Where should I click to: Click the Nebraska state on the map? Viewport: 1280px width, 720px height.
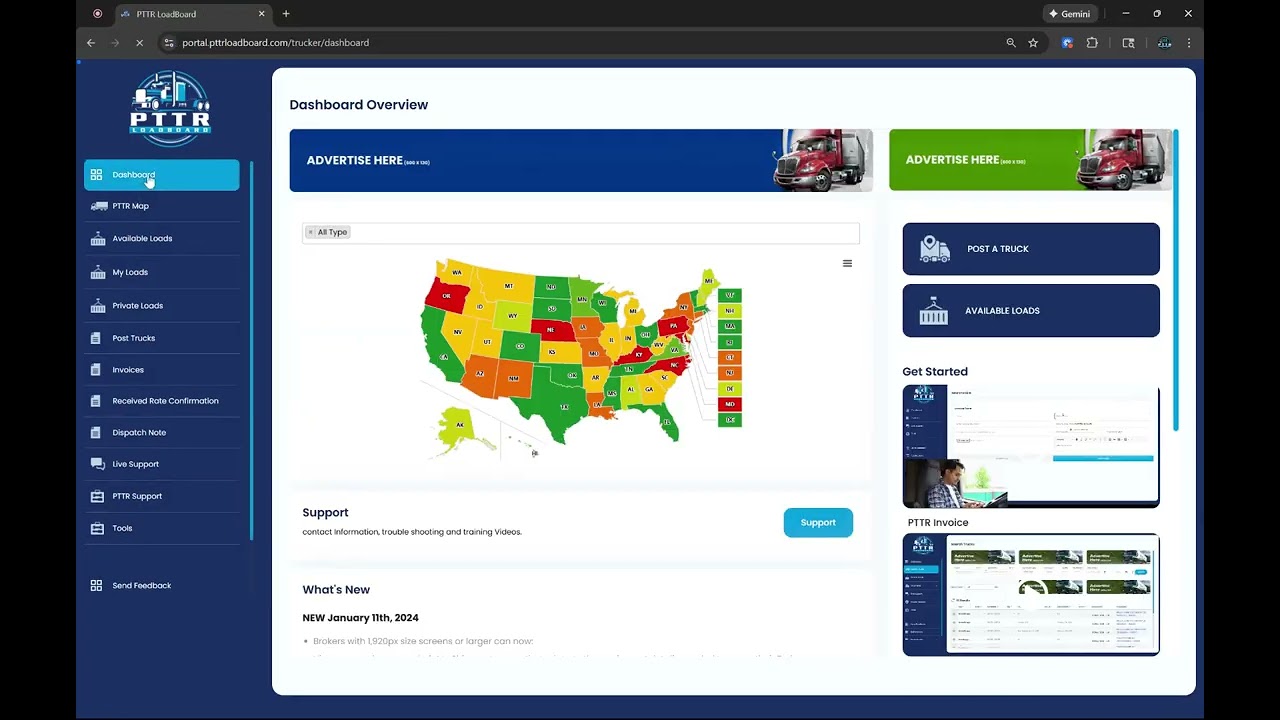pyautogui.click(x=552, y=329)
